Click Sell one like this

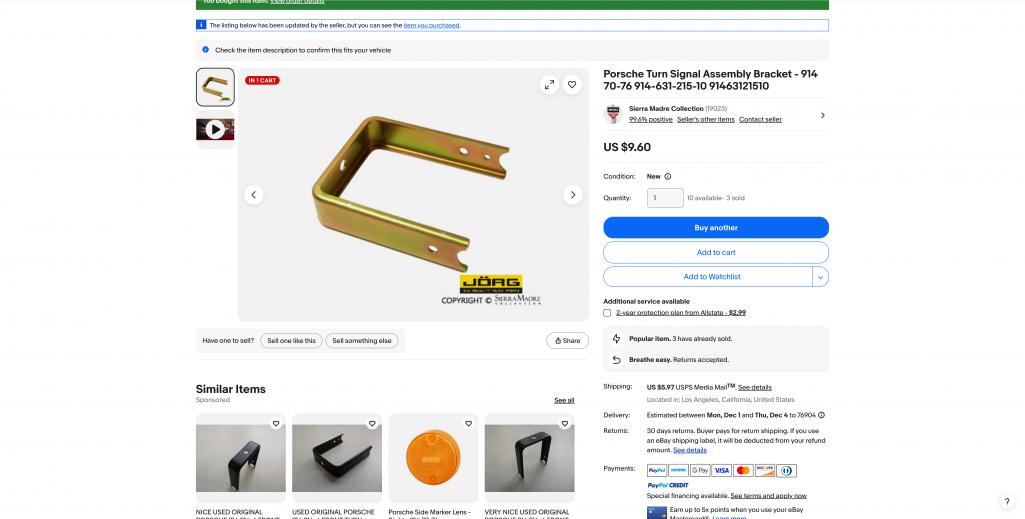pos(291,341)
